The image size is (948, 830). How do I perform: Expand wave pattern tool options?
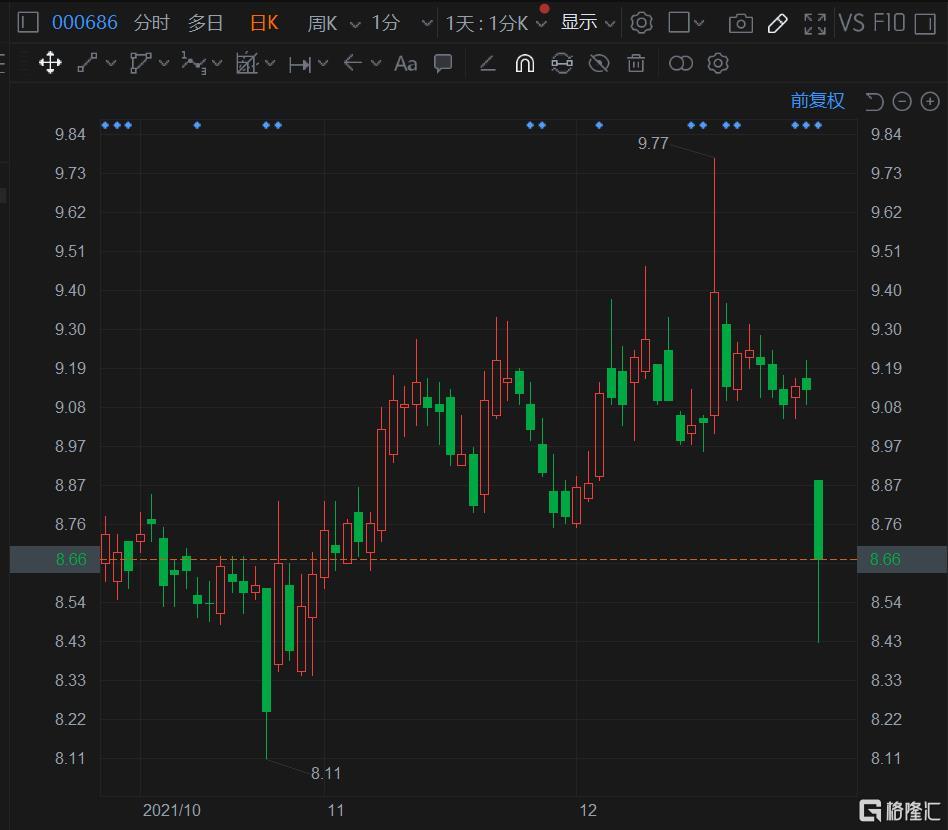tap(217, 62)
